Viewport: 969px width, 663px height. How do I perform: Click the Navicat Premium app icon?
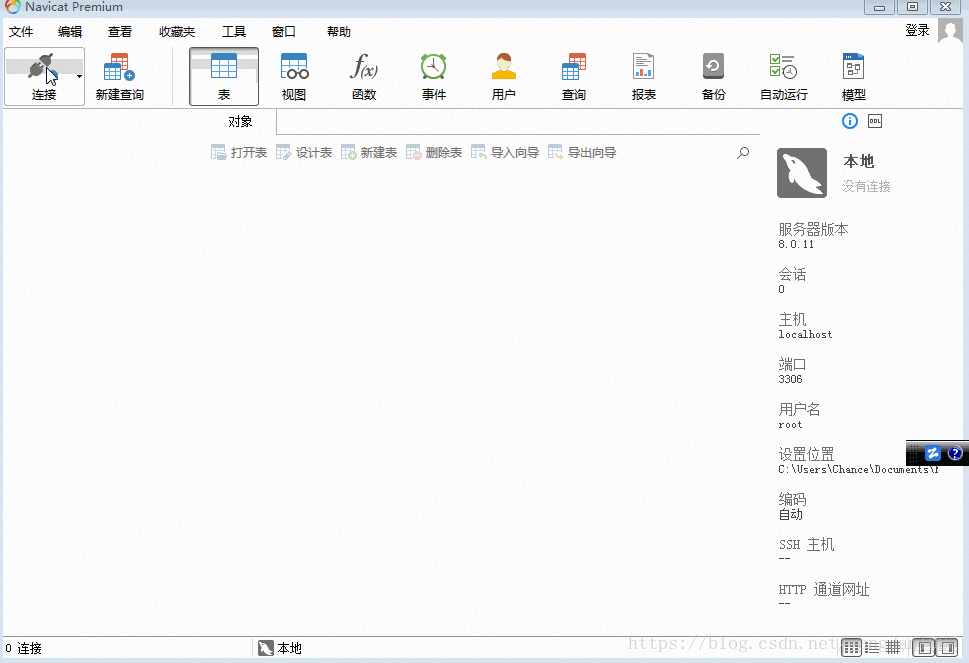coord(12,7)
